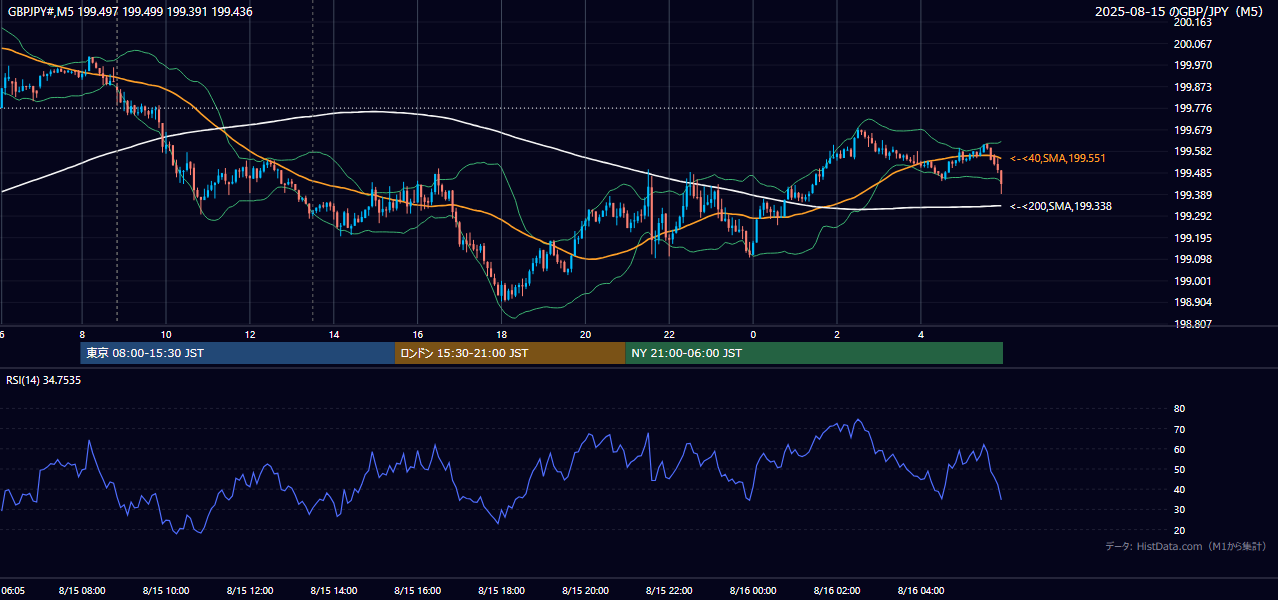Click the '8/16 00:00' bottom axis label

pos(753,591)
